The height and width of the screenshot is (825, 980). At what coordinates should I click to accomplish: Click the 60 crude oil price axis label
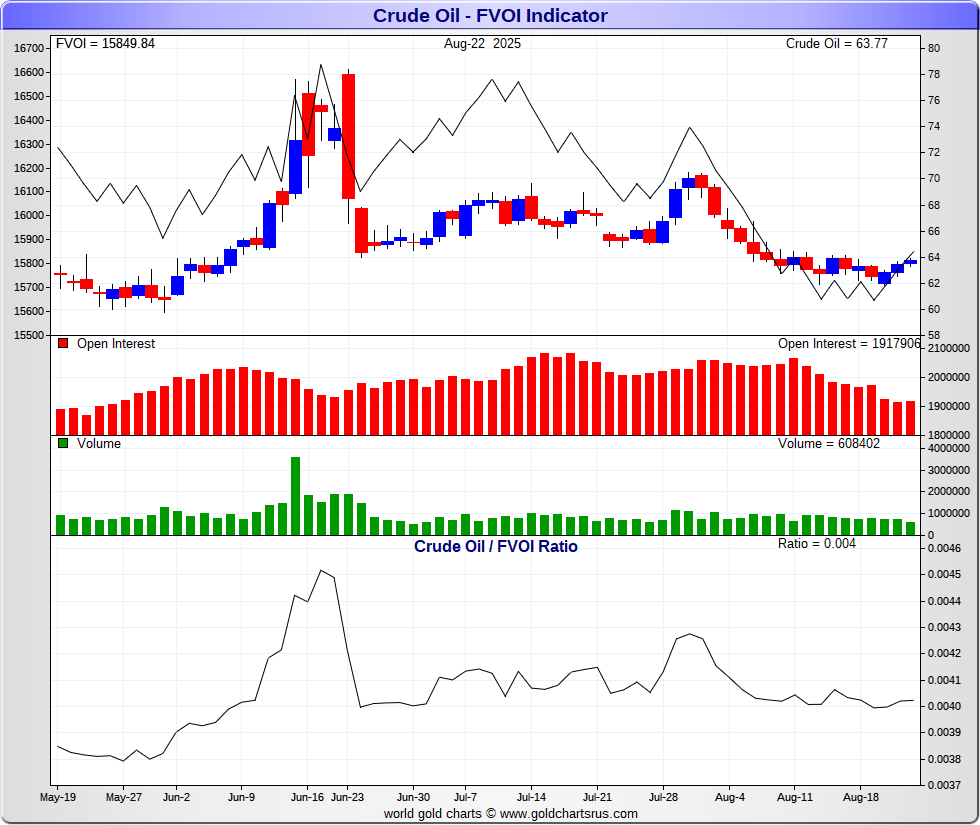[934, 309]
